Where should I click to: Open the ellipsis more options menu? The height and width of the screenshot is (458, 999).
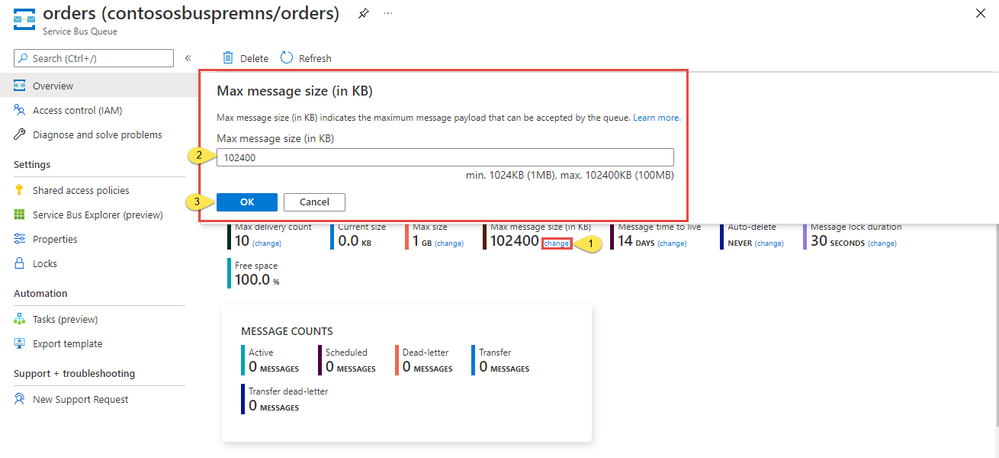[x=388, y=13]
